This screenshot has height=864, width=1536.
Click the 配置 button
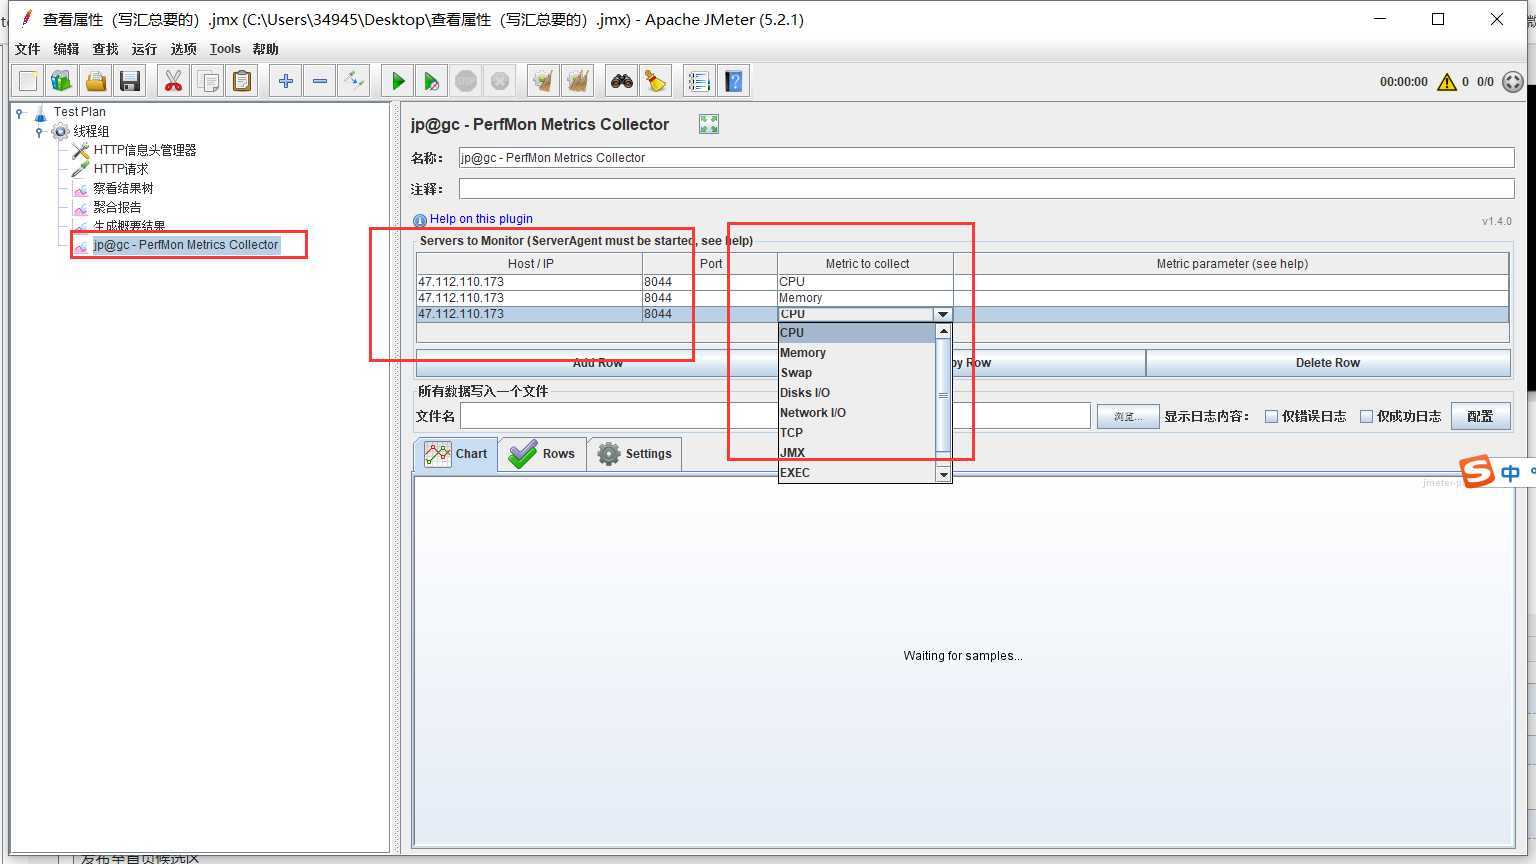[x=1480, y=416]
